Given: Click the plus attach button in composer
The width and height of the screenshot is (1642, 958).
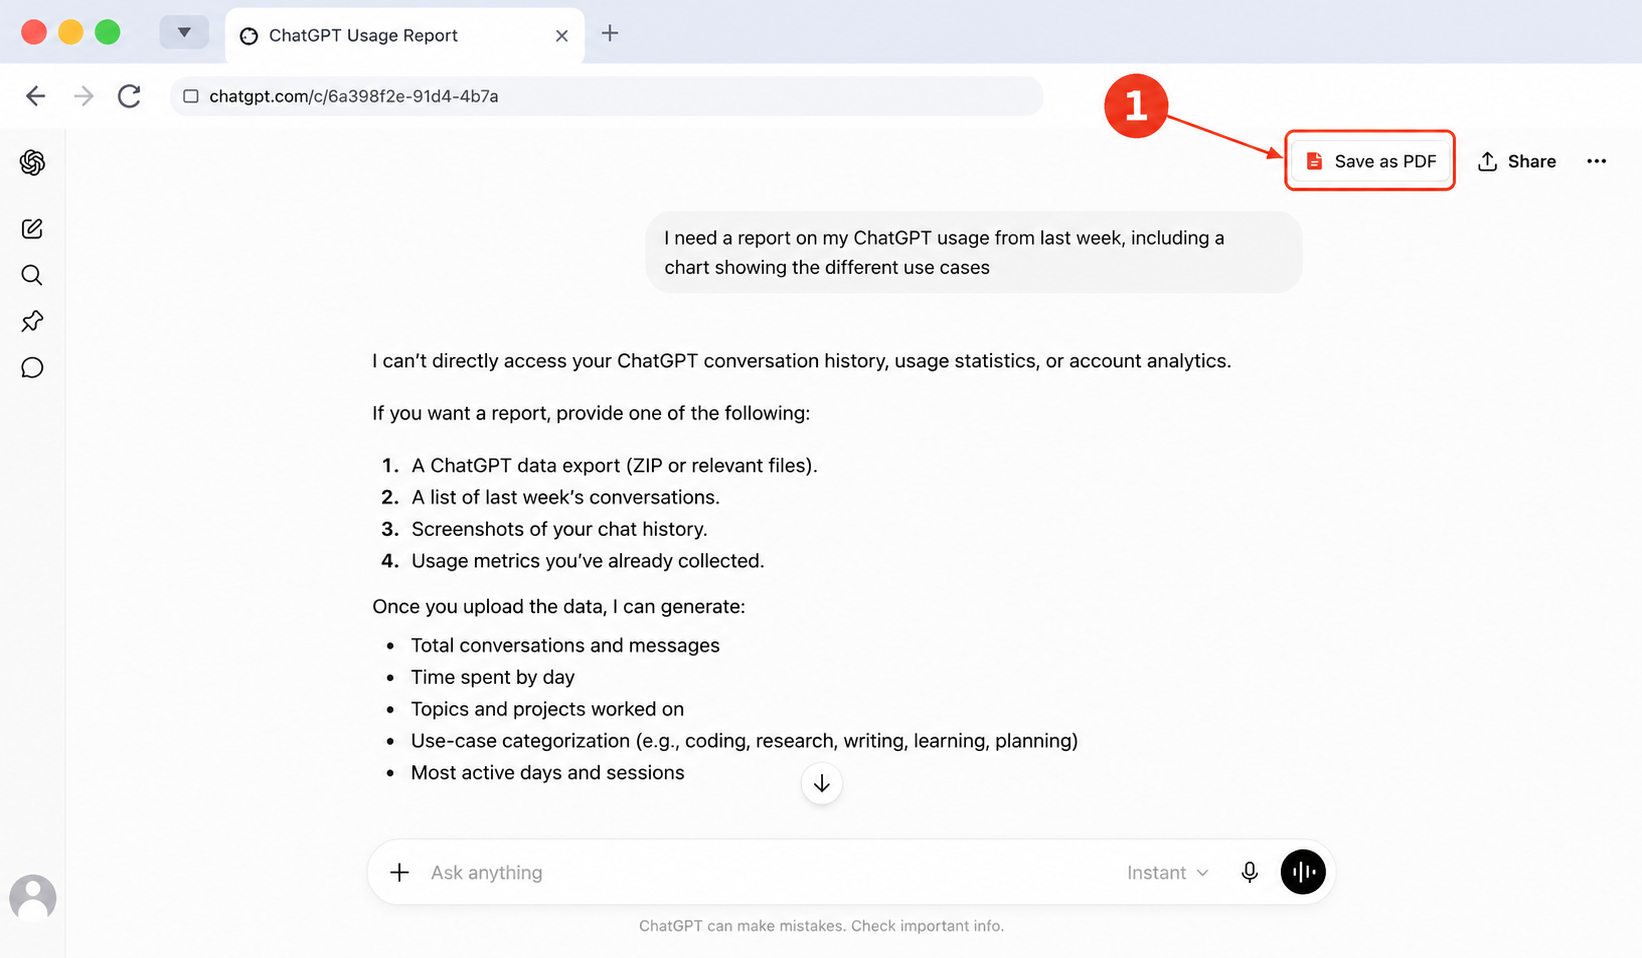Looking at the screenshot, I should [x=399, y=872].
